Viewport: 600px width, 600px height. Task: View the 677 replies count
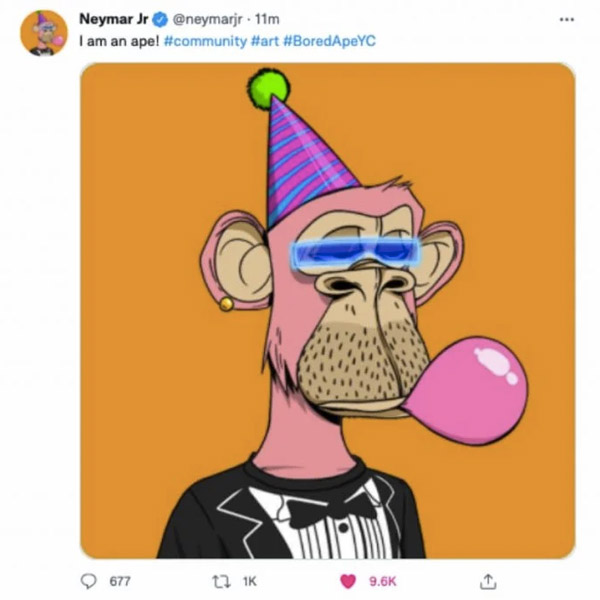click(120, 582)
